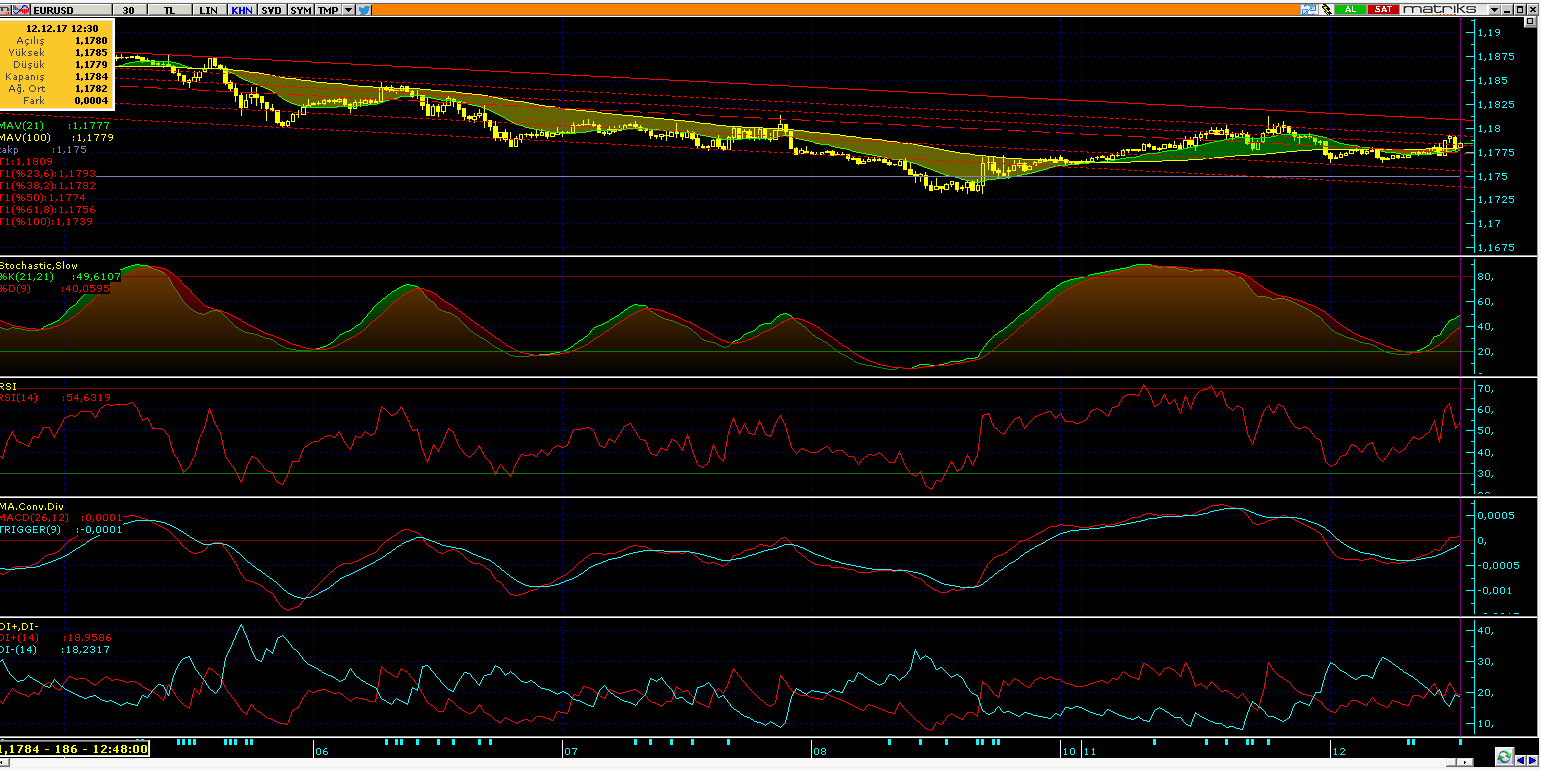Click the window icon left of pencil
1541x770 pixels.
pos(1308,9)
